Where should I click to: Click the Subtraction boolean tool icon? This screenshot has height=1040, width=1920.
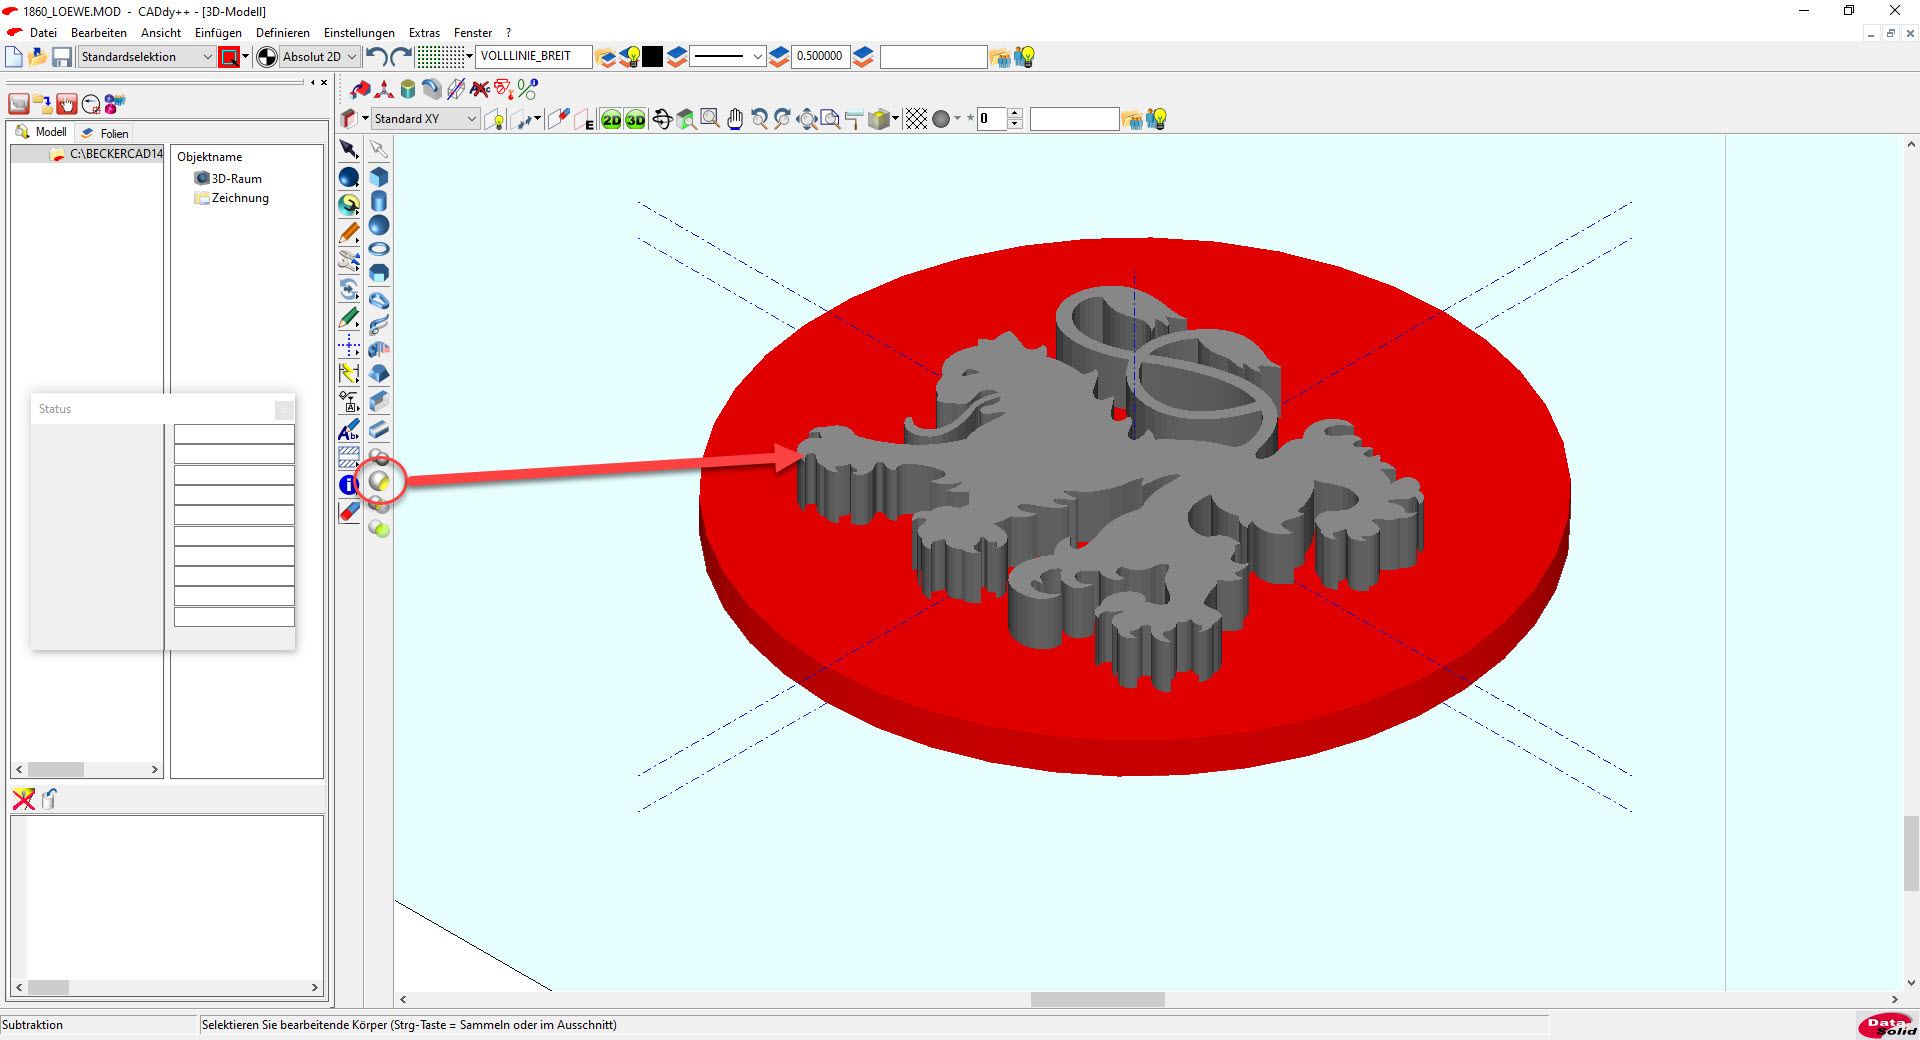pyautogui.click(x=379, y=482)
